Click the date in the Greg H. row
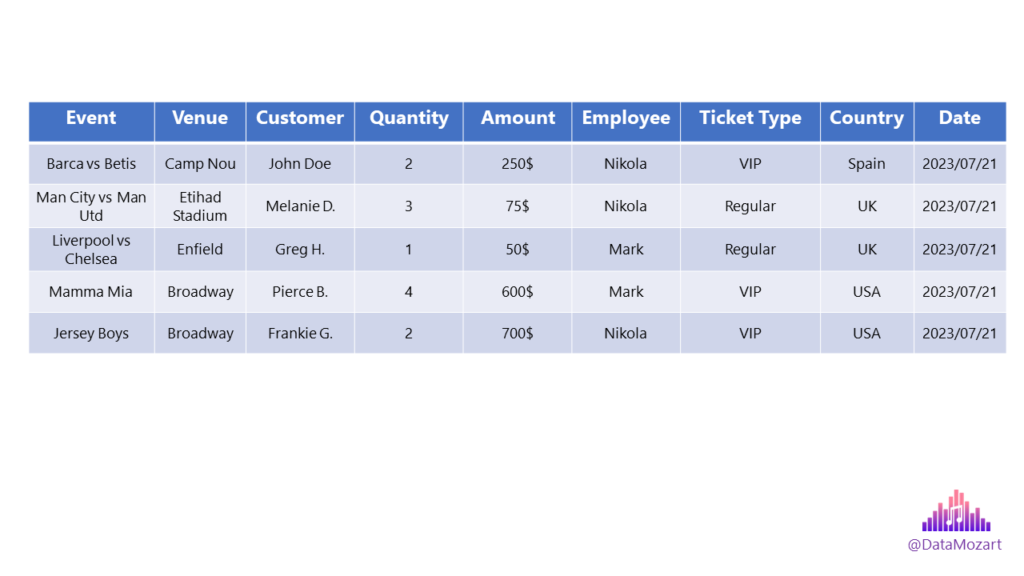The image size is (1024, 576). [960, 249]
